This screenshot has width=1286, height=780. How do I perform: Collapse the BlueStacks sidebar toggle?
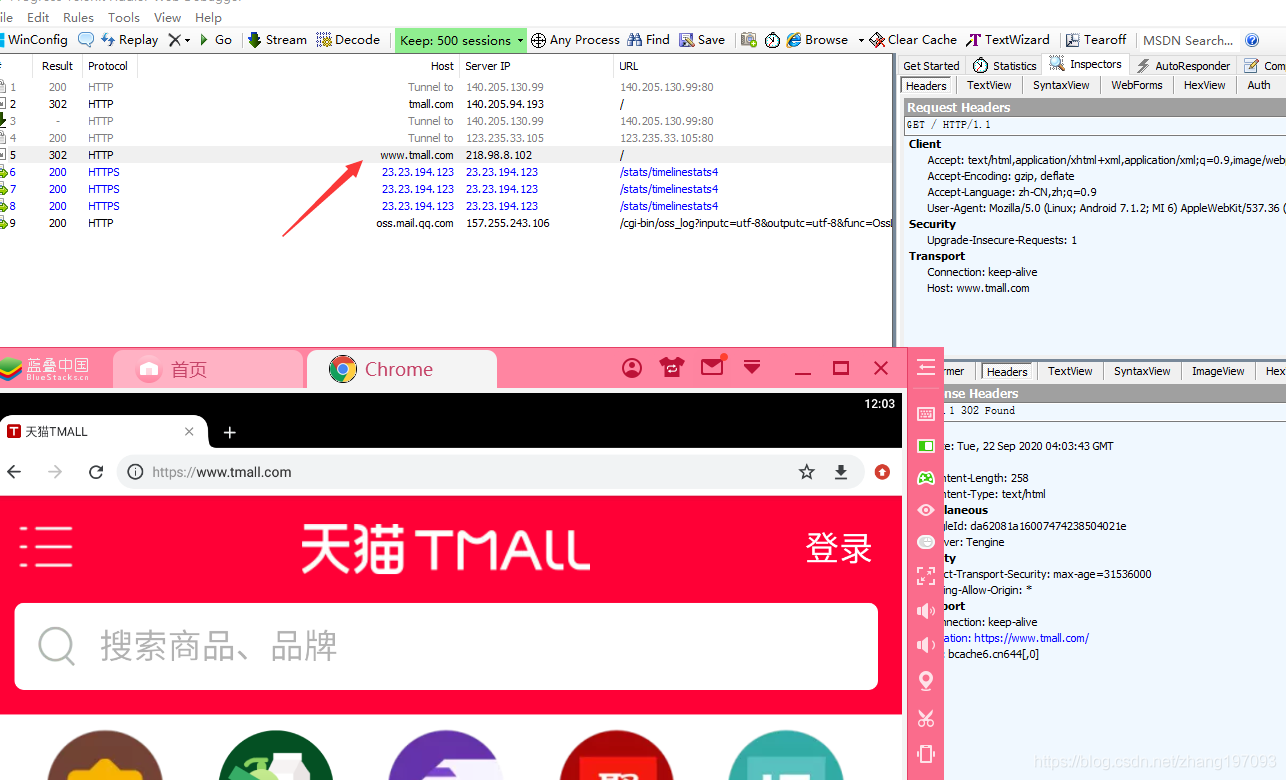(x=926, y=367)
